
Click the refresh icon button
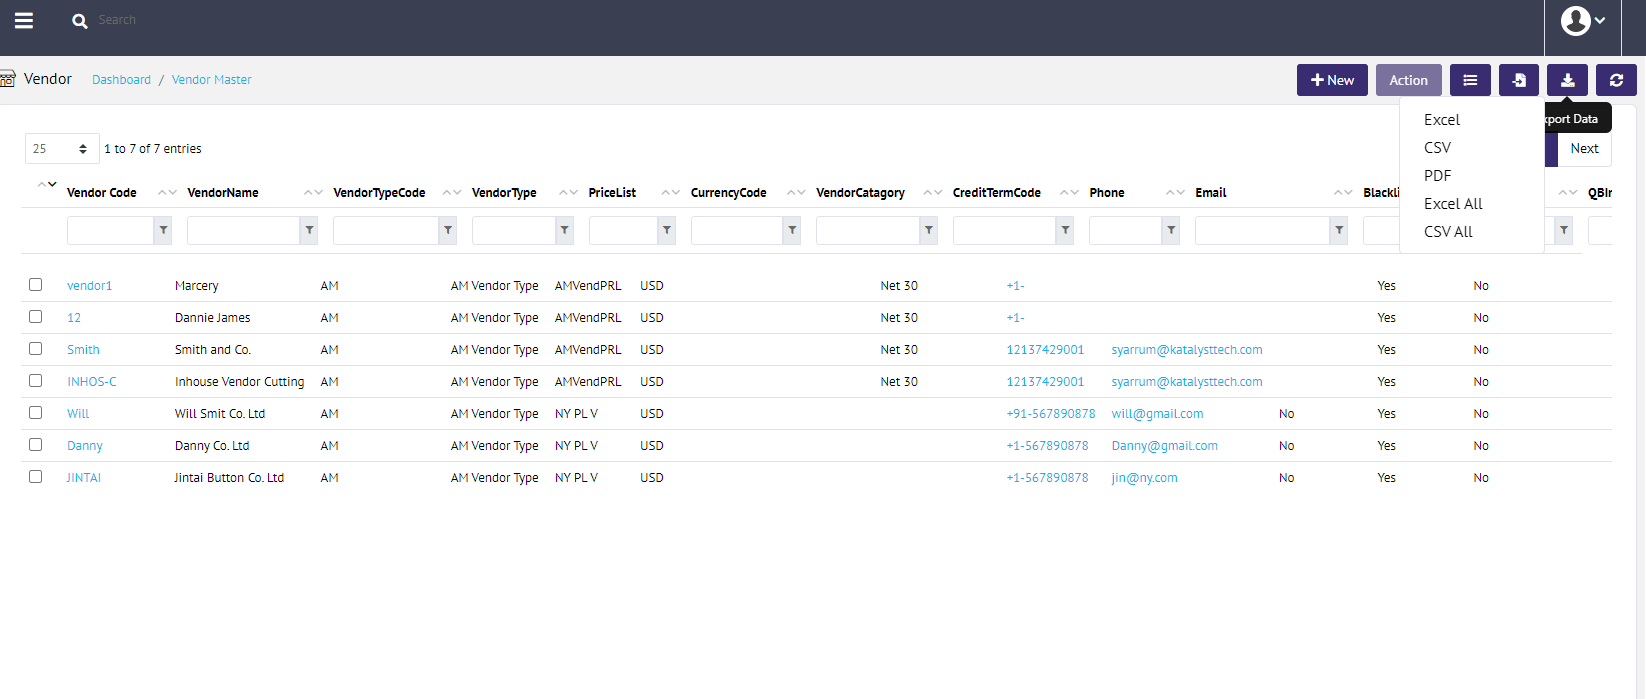click(x=1616, y=80)
